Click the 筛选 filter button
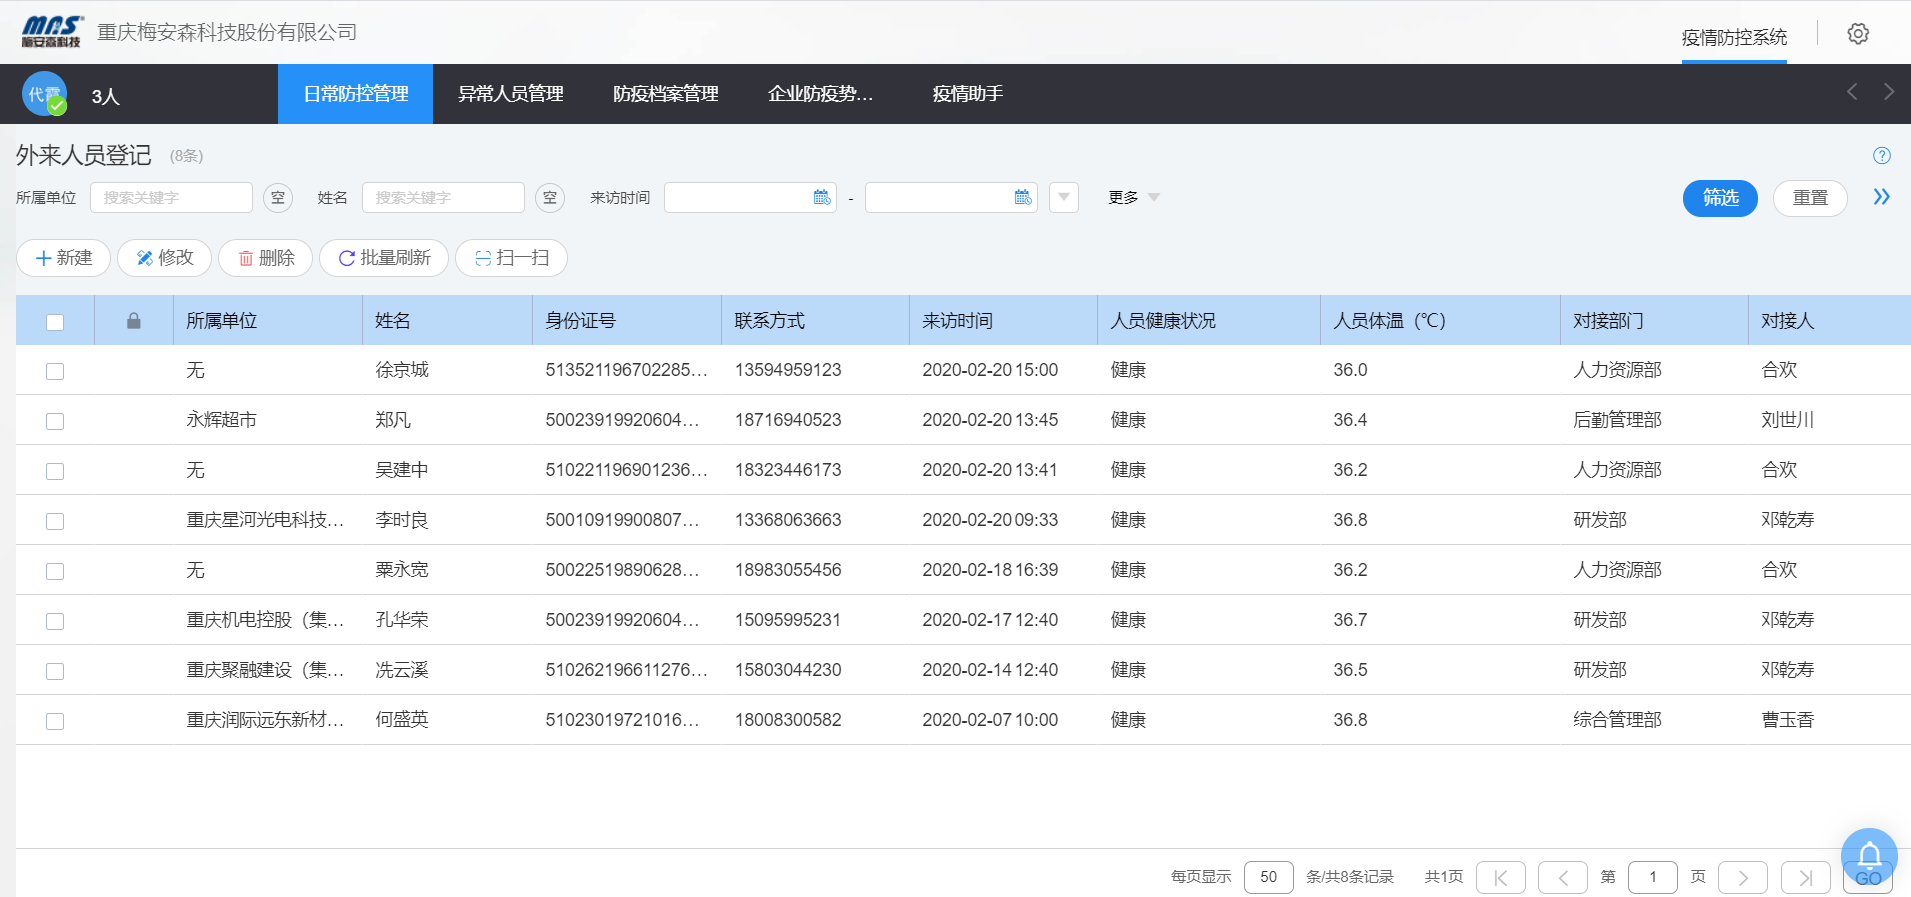The width and height of the screenshot is (1911, 897). click(x=1719, y=198)
